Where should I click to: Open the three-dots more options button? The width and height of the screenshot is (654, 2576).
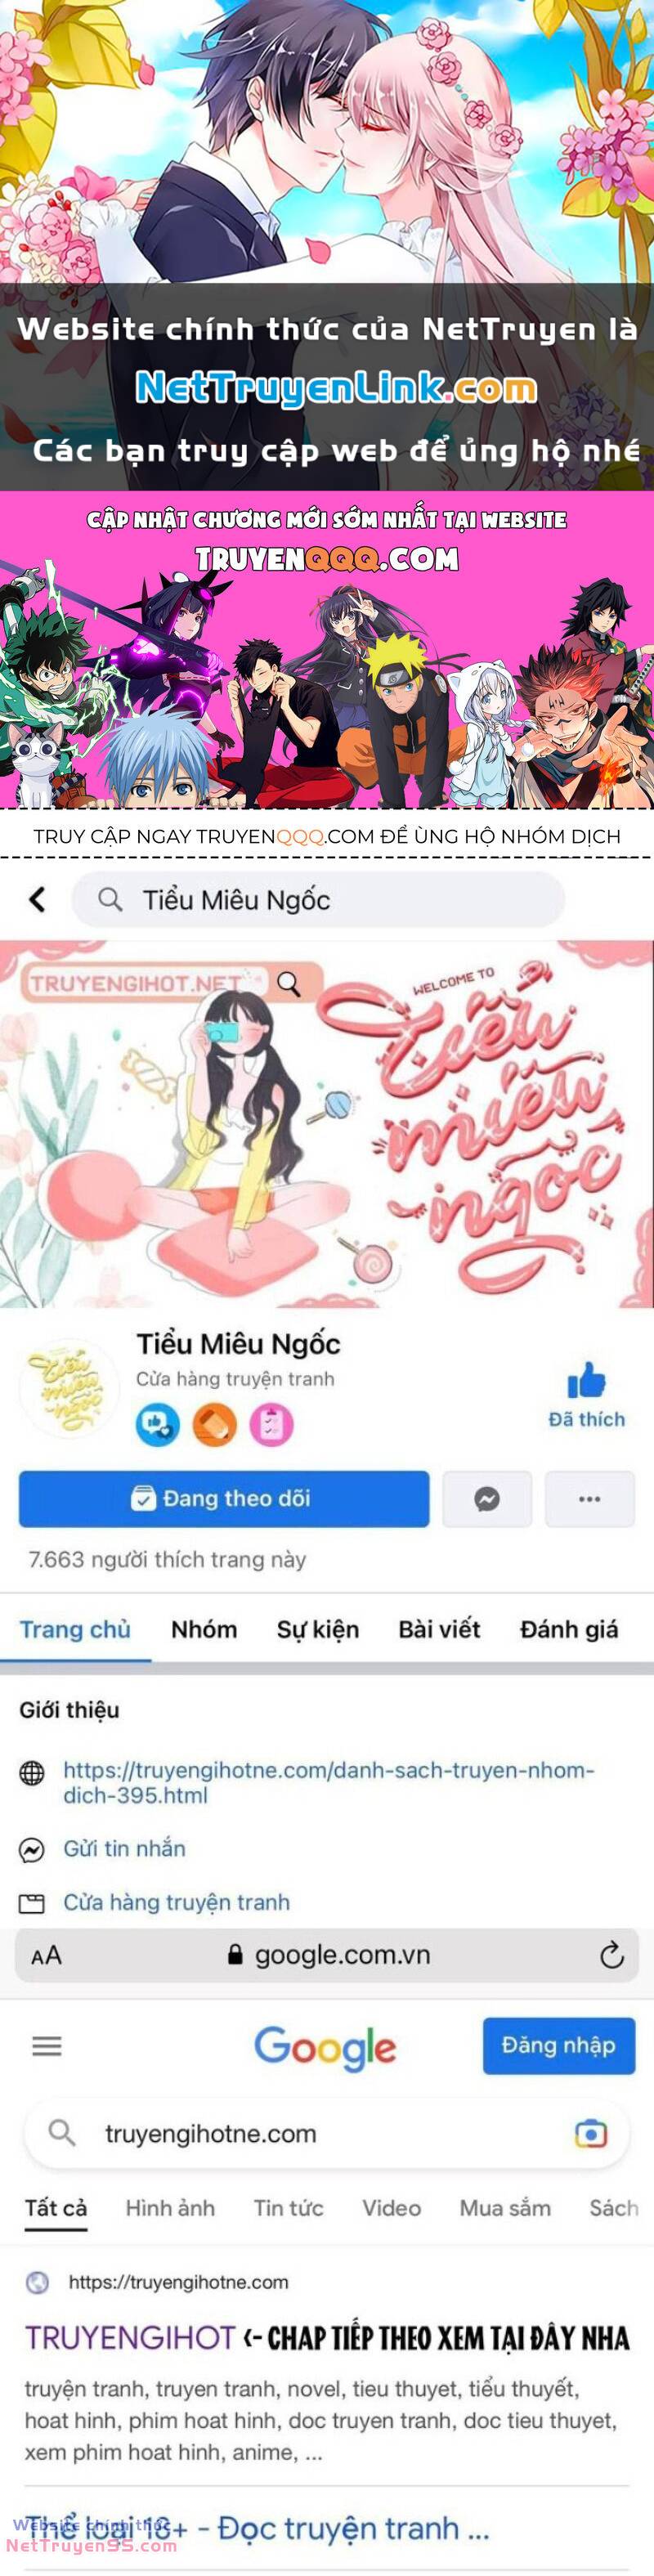coord(590,1499)
